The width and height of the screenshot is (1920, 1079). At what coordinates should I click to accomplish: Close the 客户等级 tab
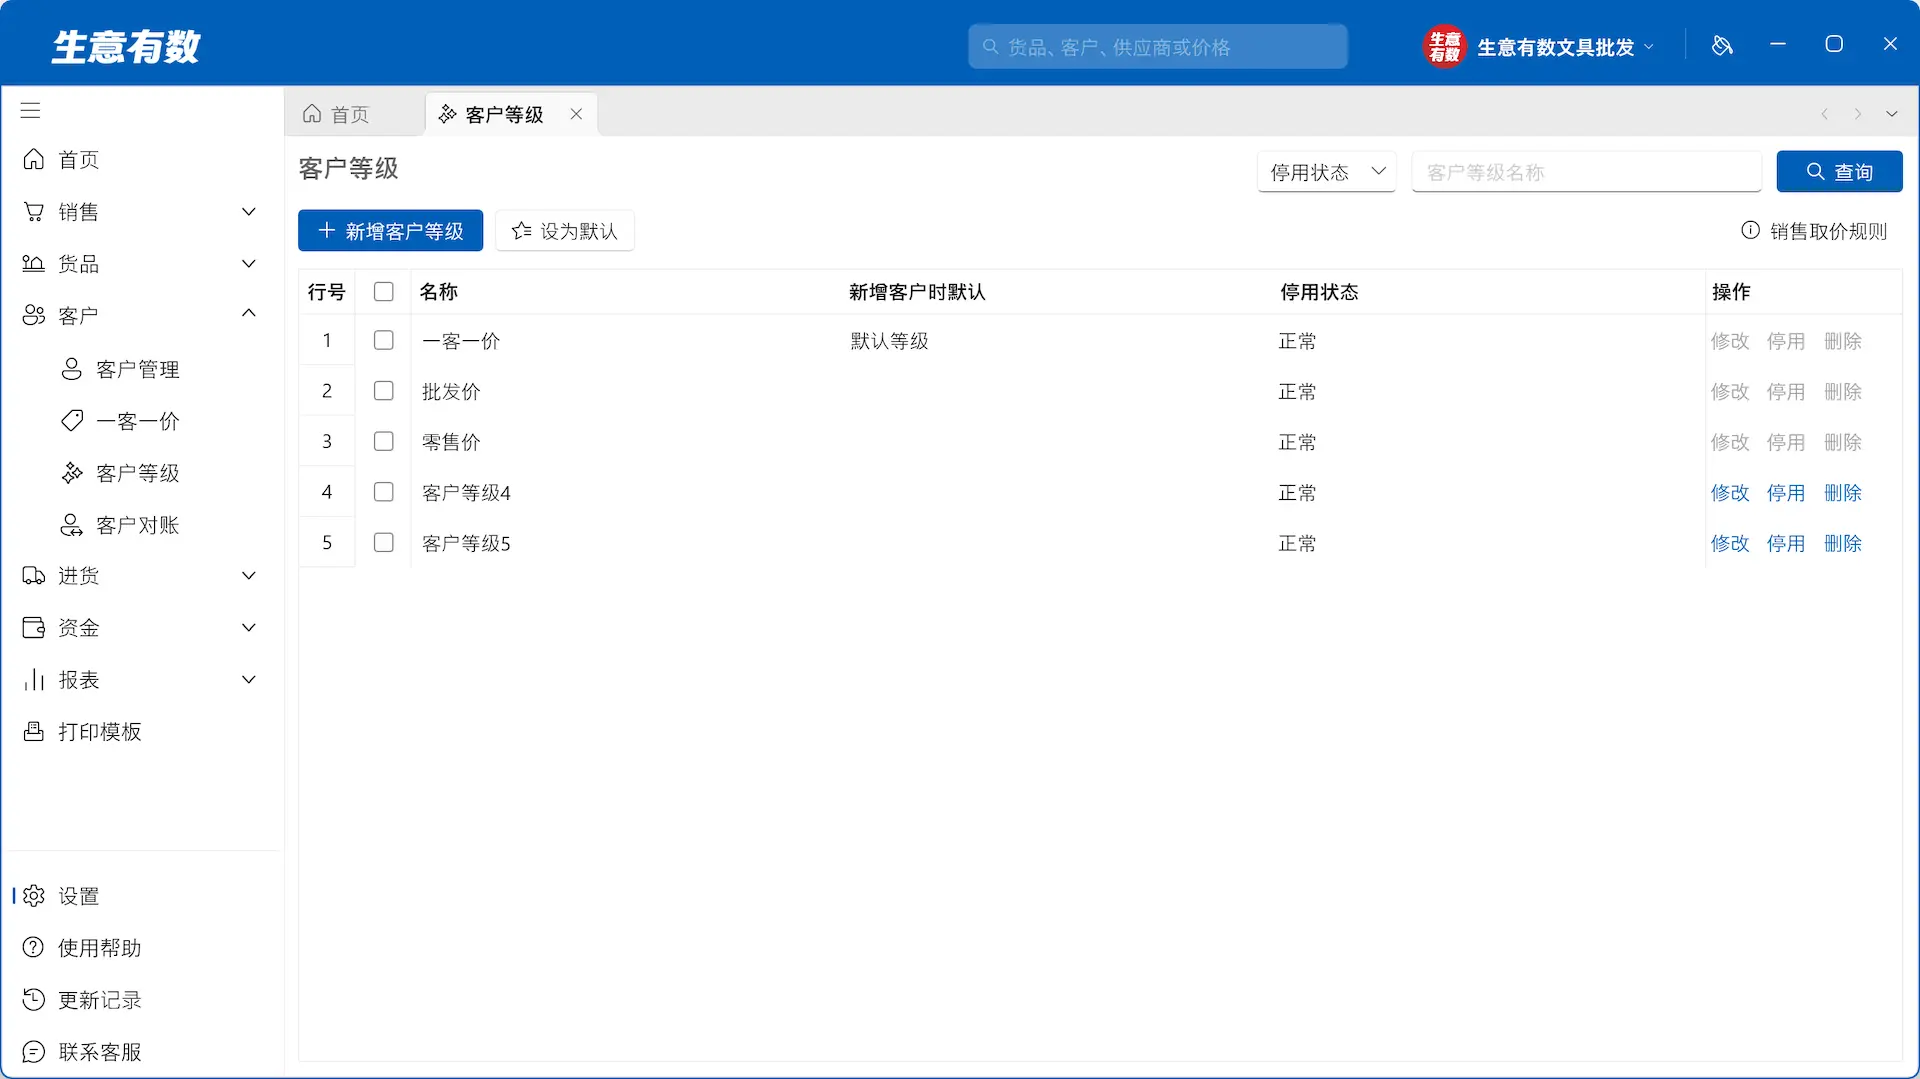pyautogui.click(x=576, y=114)
